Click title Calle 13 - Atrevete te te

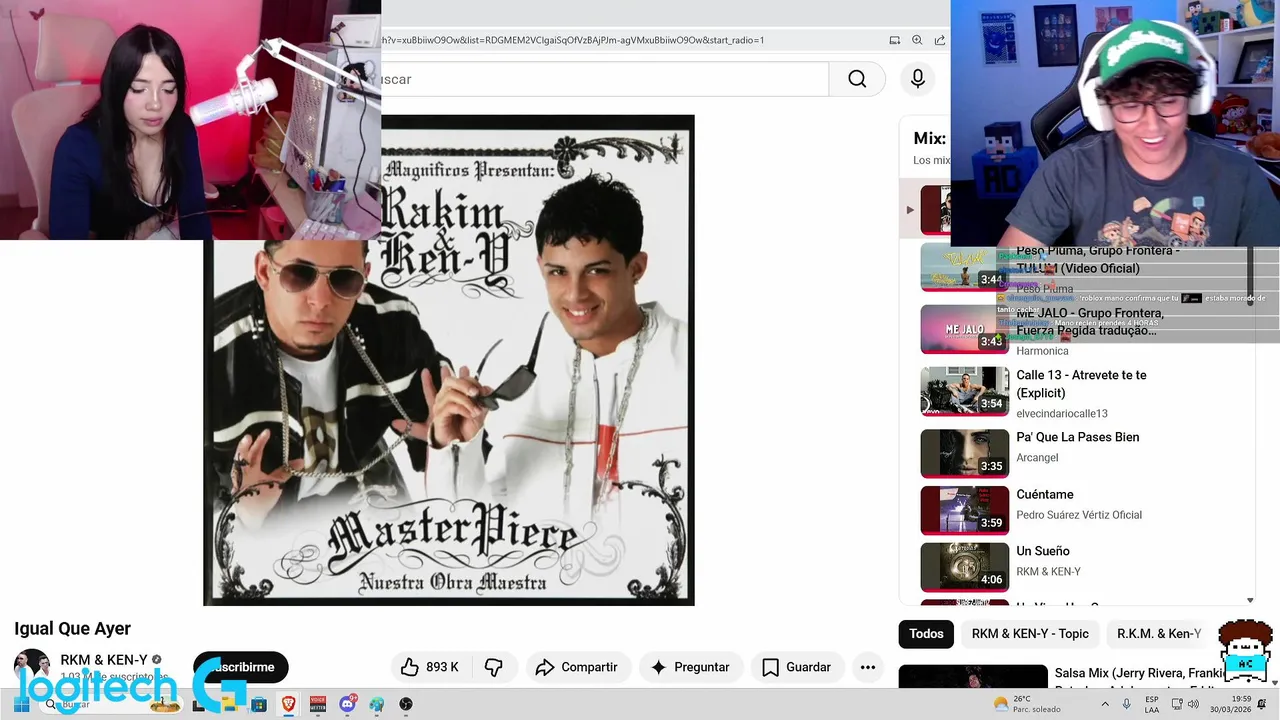click(x=1081, y=384)
